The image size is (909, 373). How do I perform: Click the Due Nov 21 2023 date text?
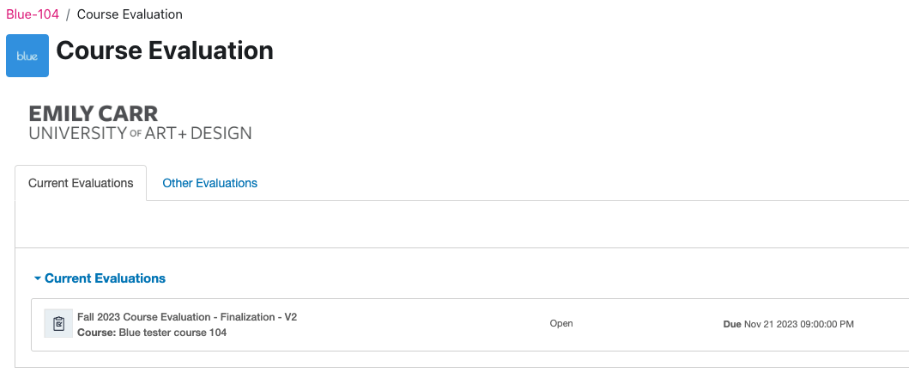(788, 324)
